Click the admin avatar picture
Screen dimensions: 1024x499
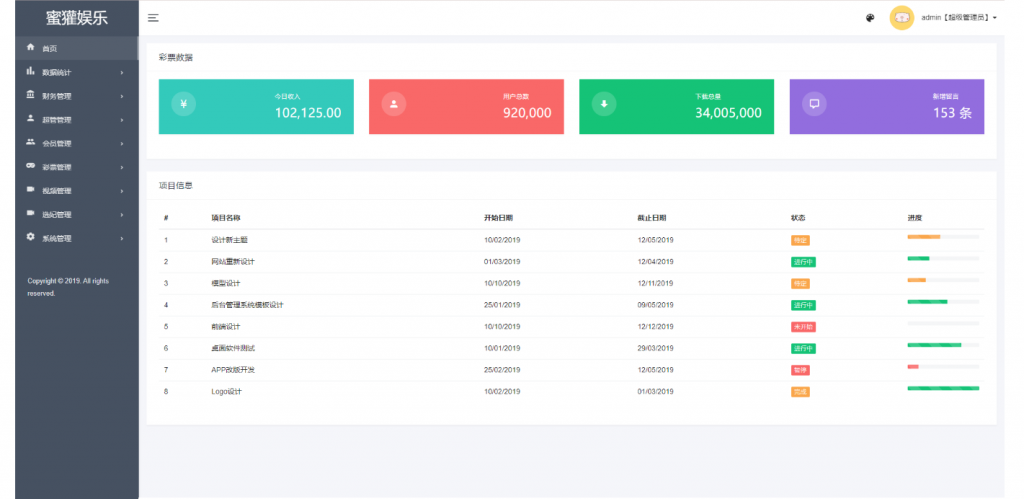coord(901,18)
